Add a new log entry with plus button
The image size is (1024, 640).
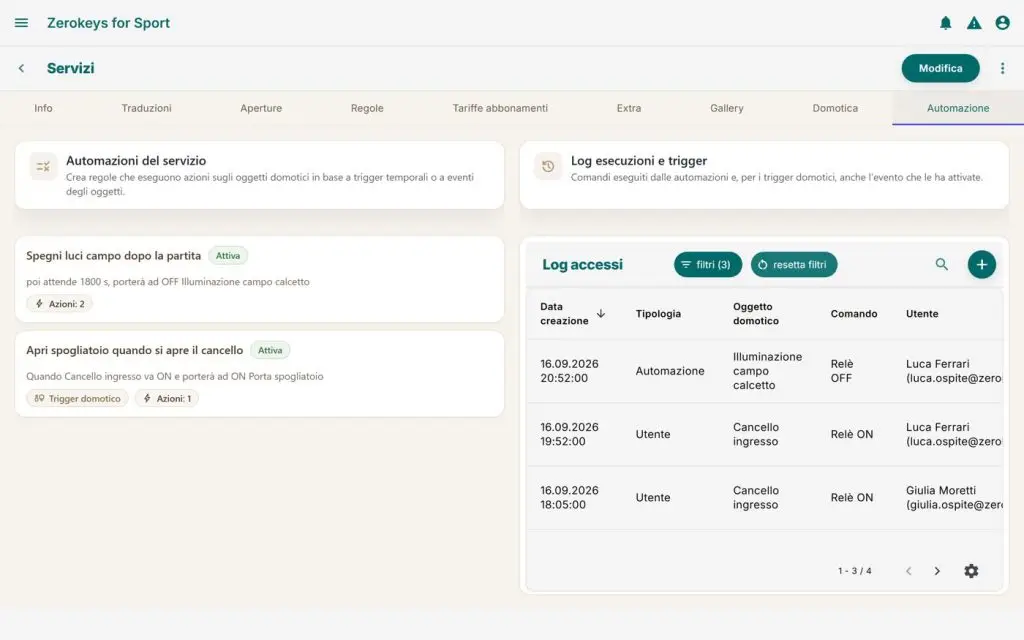pos(982,264)
